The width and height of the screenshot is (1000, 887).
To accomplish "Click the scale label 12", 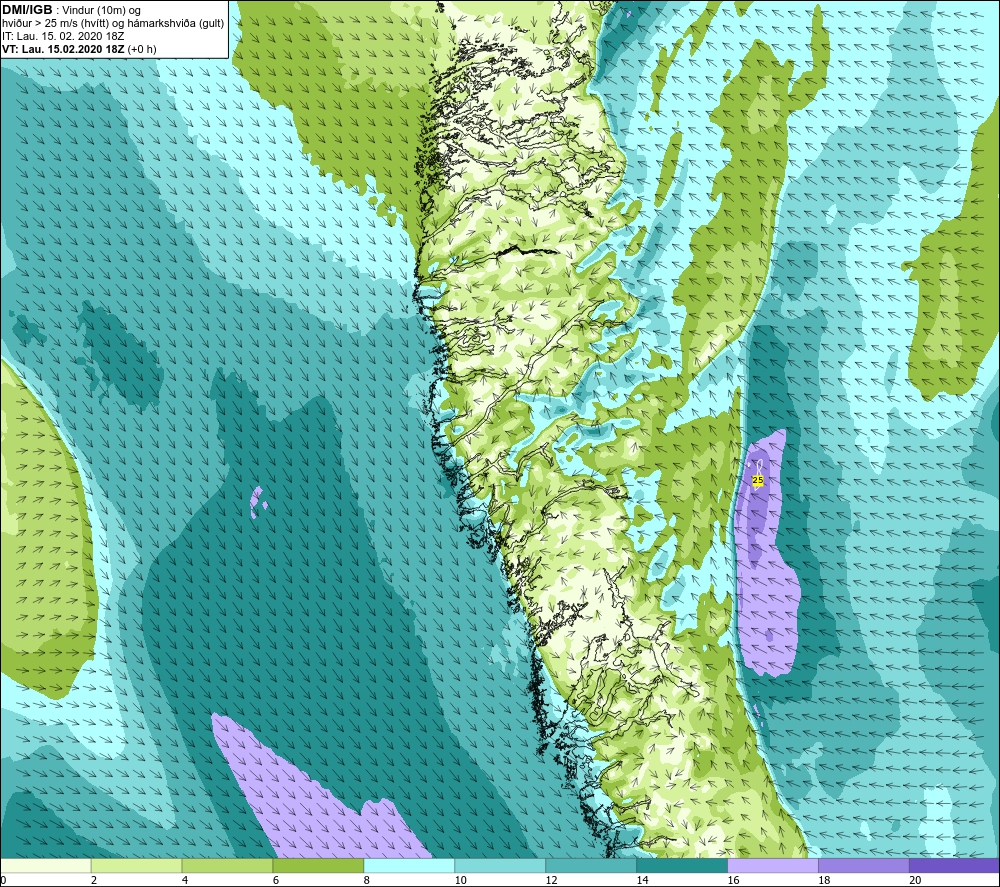I will pyautogui.click(x=552, y=880).
